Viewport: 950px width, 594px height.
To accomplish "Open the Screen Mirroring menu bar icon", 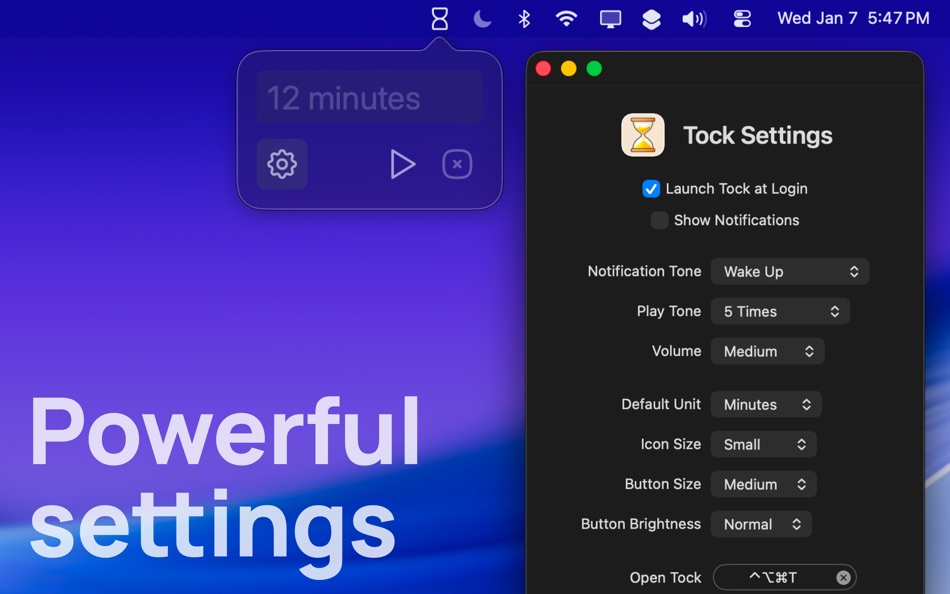I will [609, 17].
